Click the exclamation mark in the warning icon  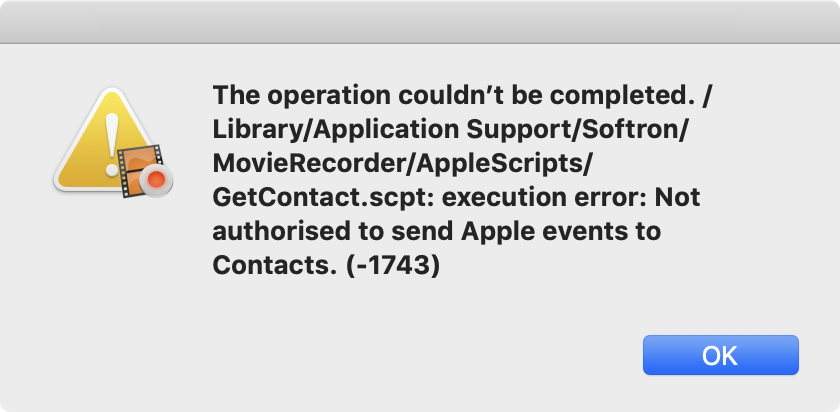111,145
